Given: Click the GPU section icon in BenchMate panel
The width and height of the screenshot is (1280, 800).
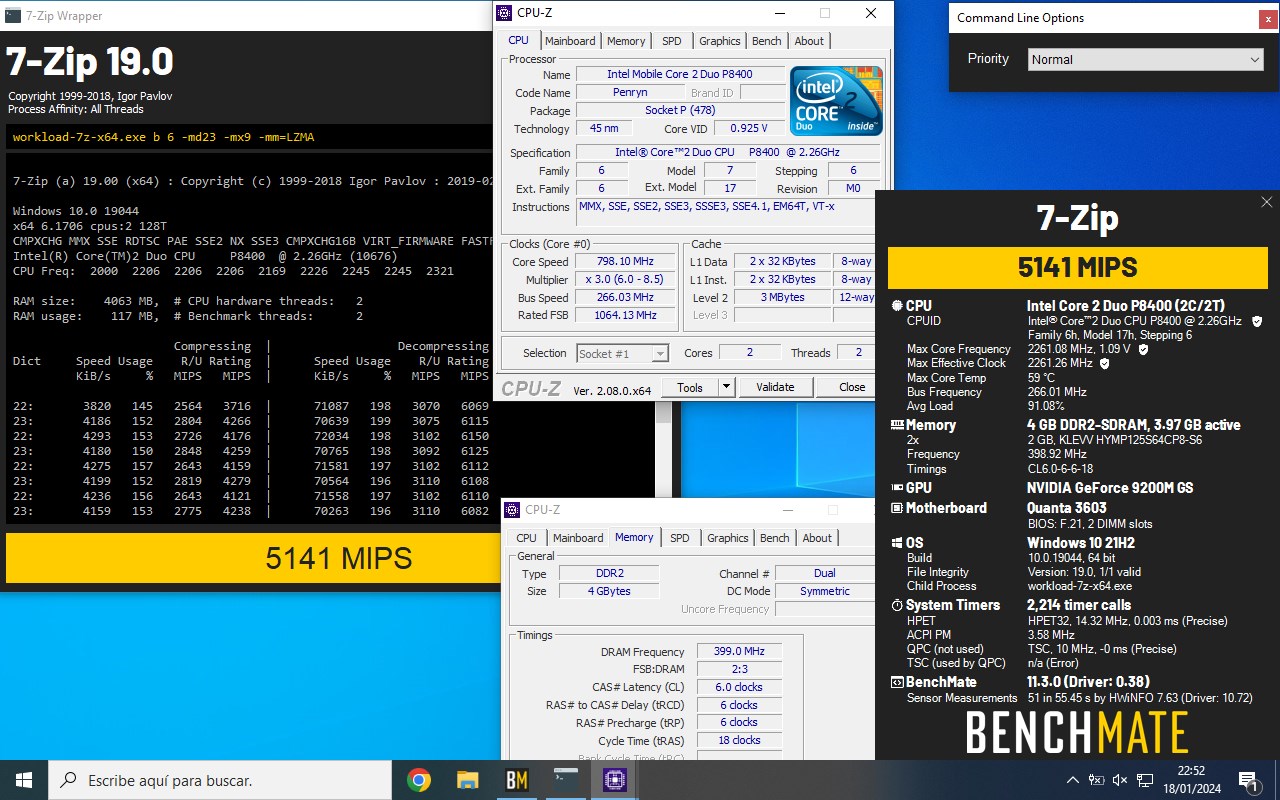Looking at the screenshot, I should coord(897,488).
